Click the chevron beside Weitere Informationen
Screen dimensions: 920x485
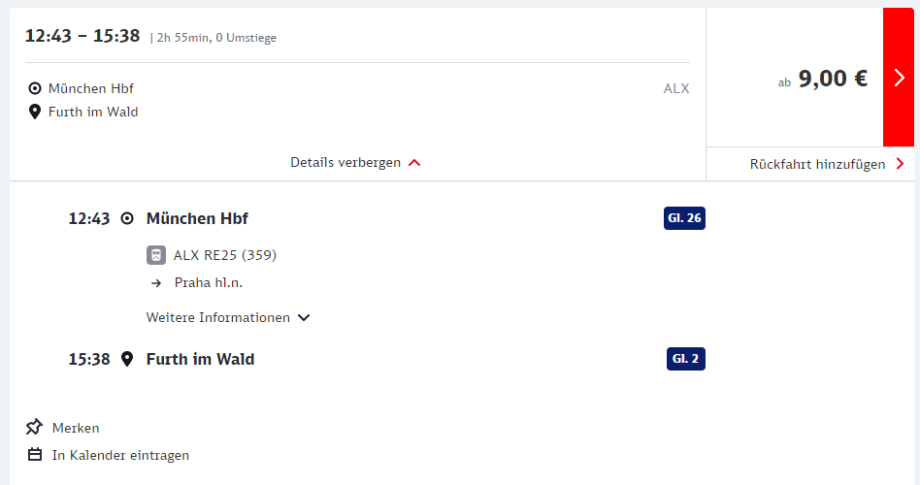click(x=304, y=318)
